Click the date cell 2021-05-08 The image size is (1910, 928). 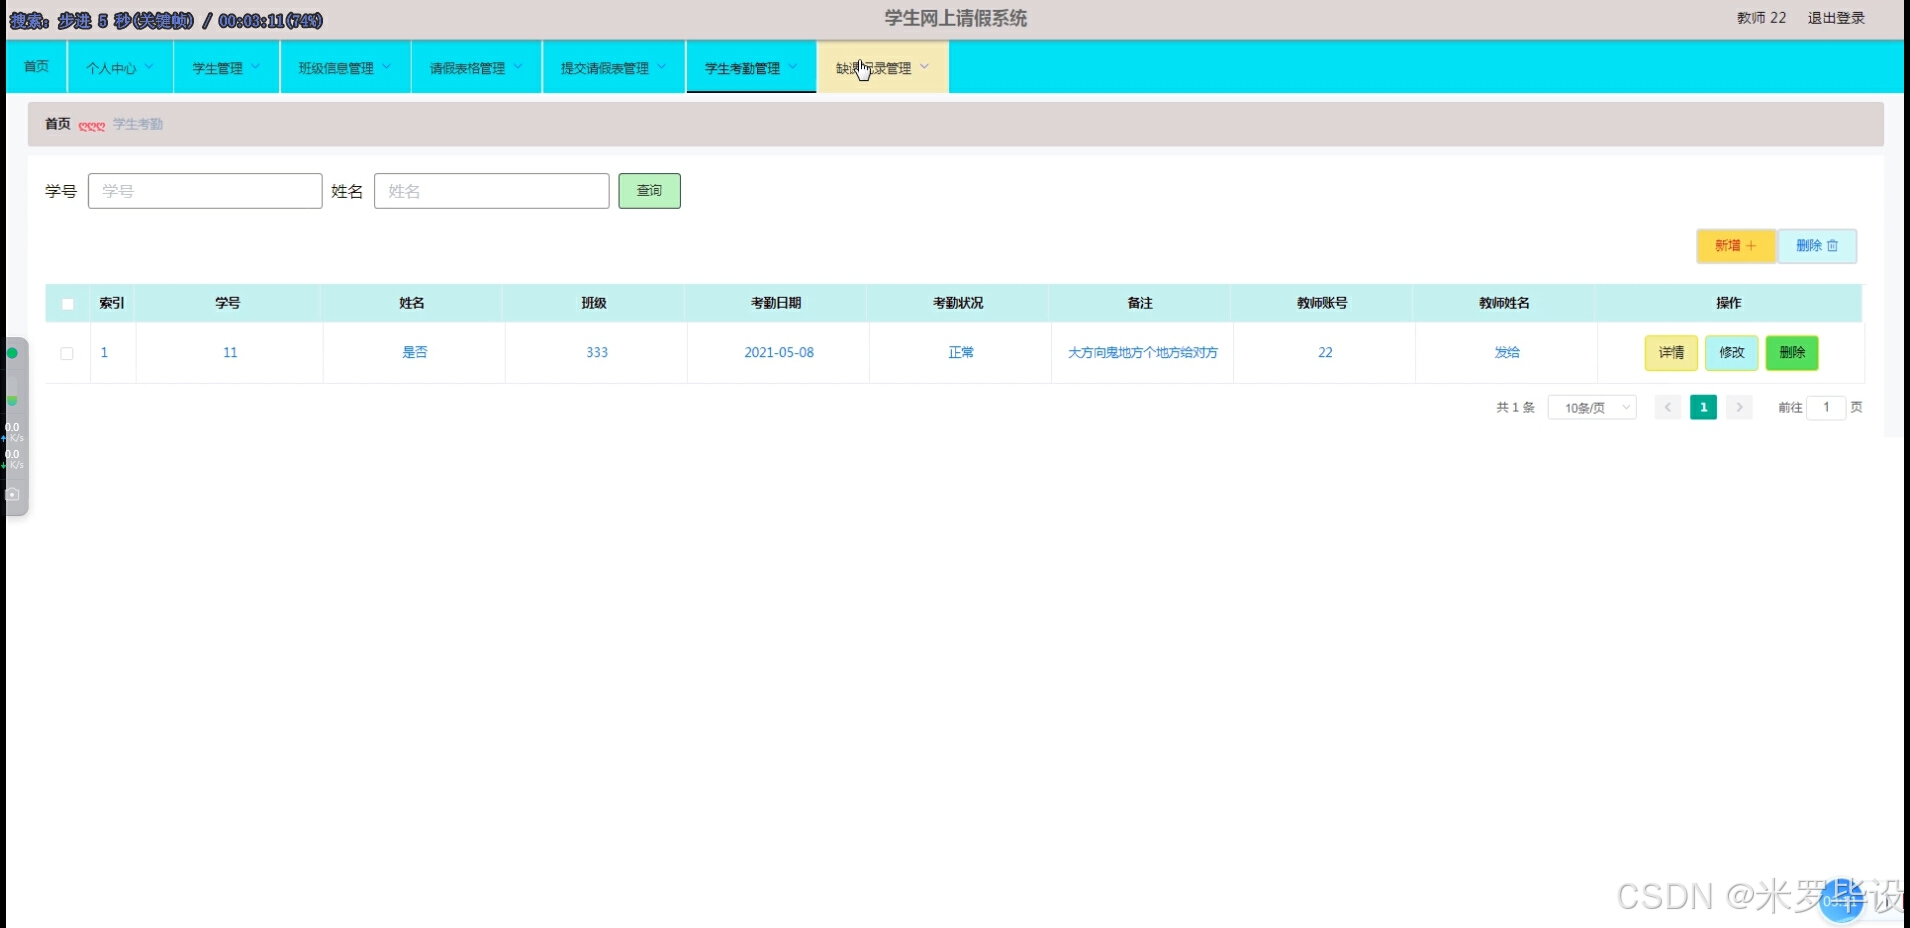tap(779, 353)
